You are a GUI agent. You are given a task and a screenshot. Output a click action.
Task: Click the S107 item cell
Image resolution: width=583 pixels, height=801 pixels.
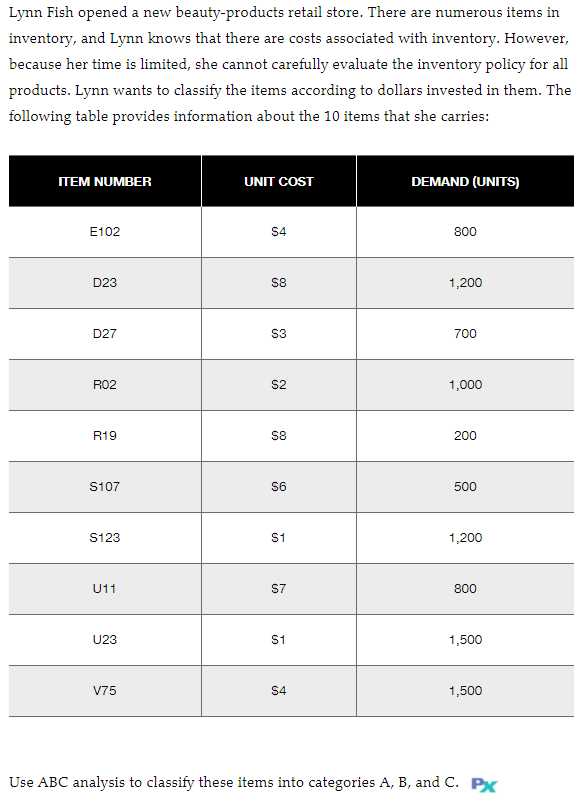point(105,487)
